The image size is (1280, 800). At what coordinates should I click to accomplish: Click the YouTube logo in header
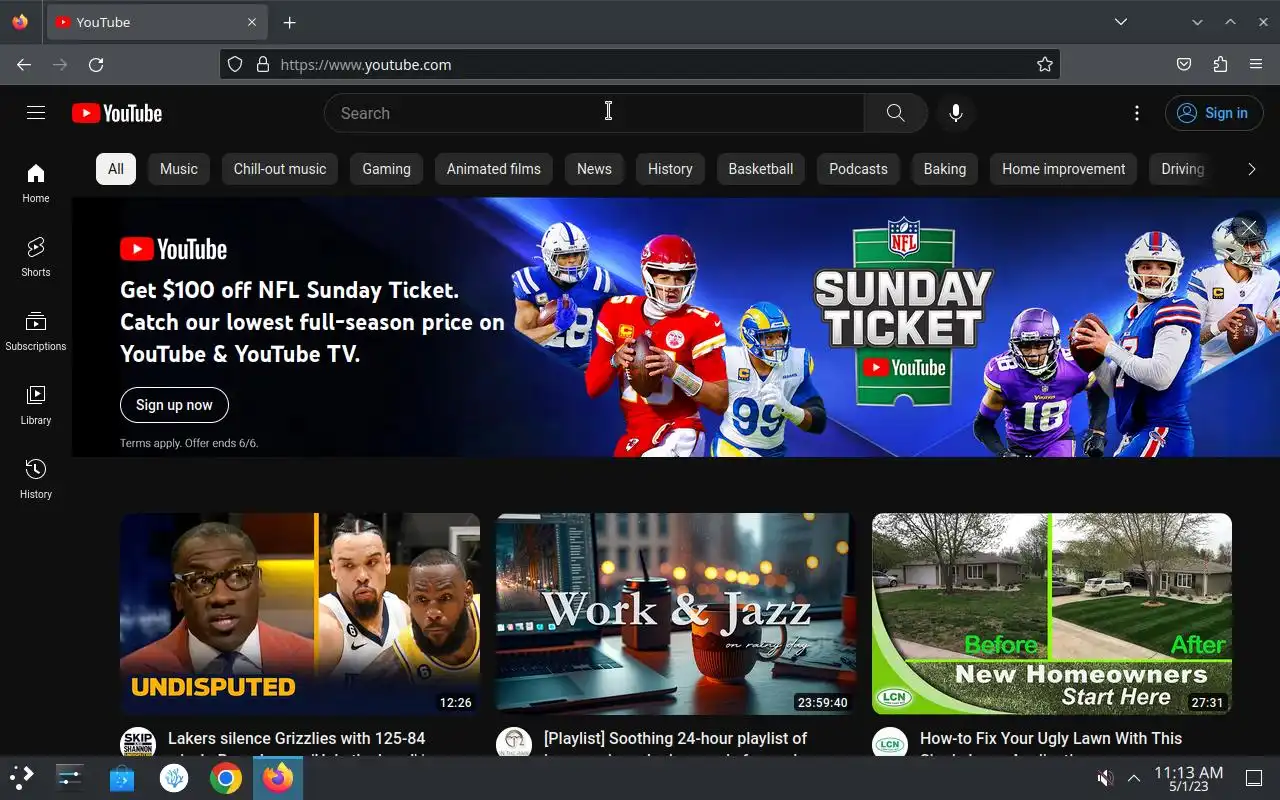pos(117,113)
